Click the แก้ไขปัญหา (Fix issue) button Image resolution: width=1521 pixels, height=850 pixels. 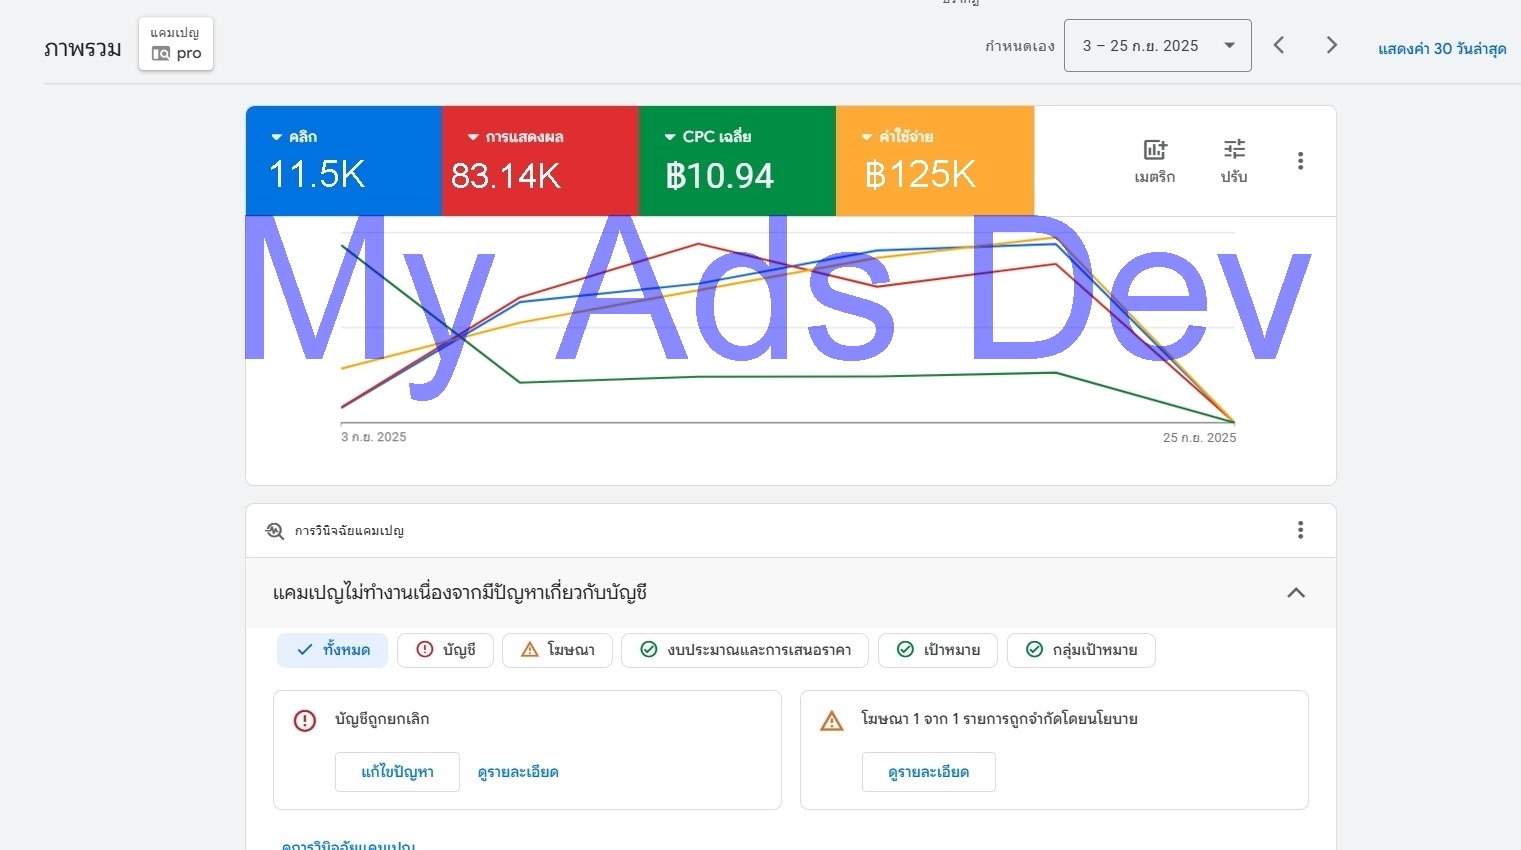click(397, 772)
